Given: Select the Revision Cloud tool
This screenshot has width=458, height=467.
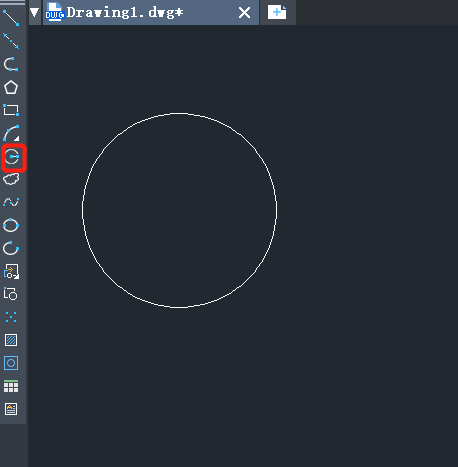Looking at the screenshot, I should click(x=11, y=179).
